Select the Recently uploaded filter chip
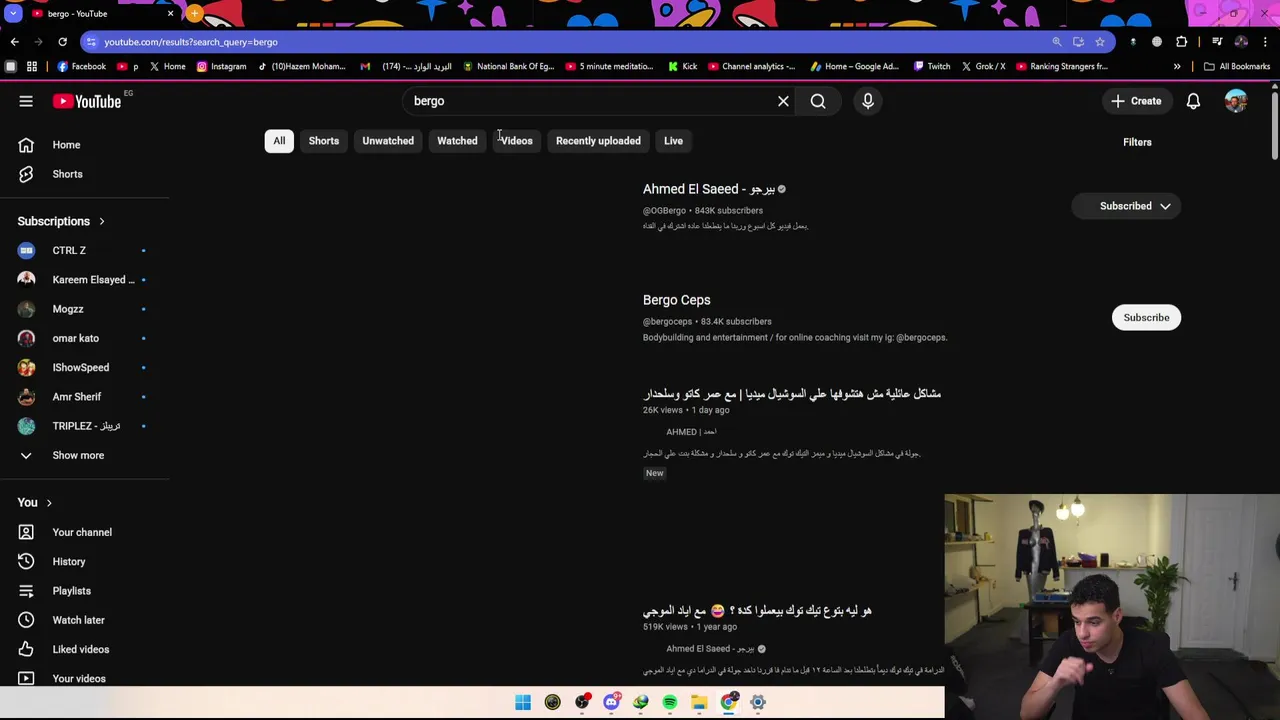 598,141
